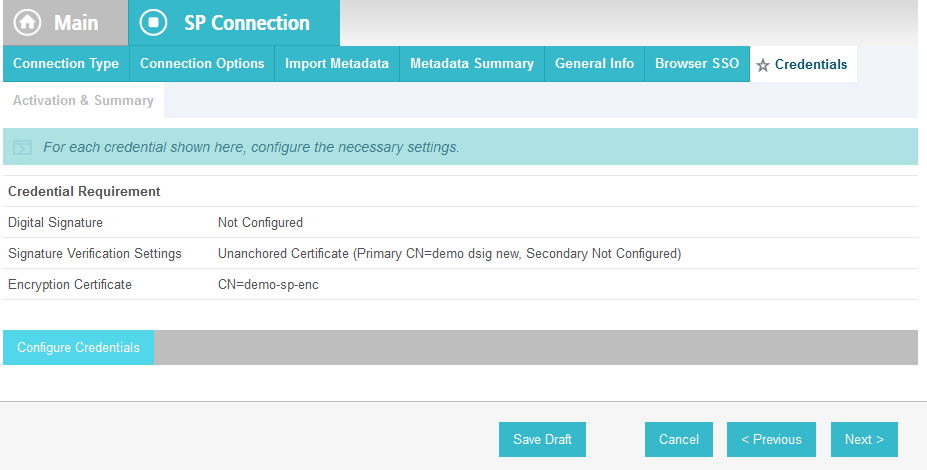Viewport: 927px width, 470px height.
Task: Open the Import Metadata tab
Action: pyautogui.click(x=337, y=64)
